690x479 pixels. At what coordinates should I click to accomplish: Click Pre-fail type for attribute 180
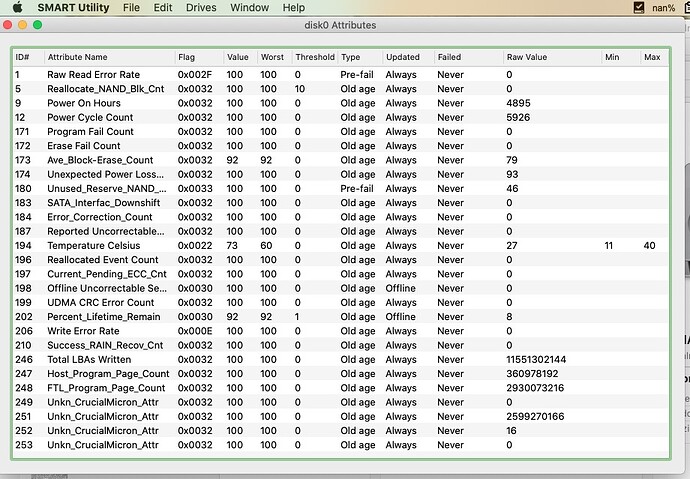coord(357,189)
